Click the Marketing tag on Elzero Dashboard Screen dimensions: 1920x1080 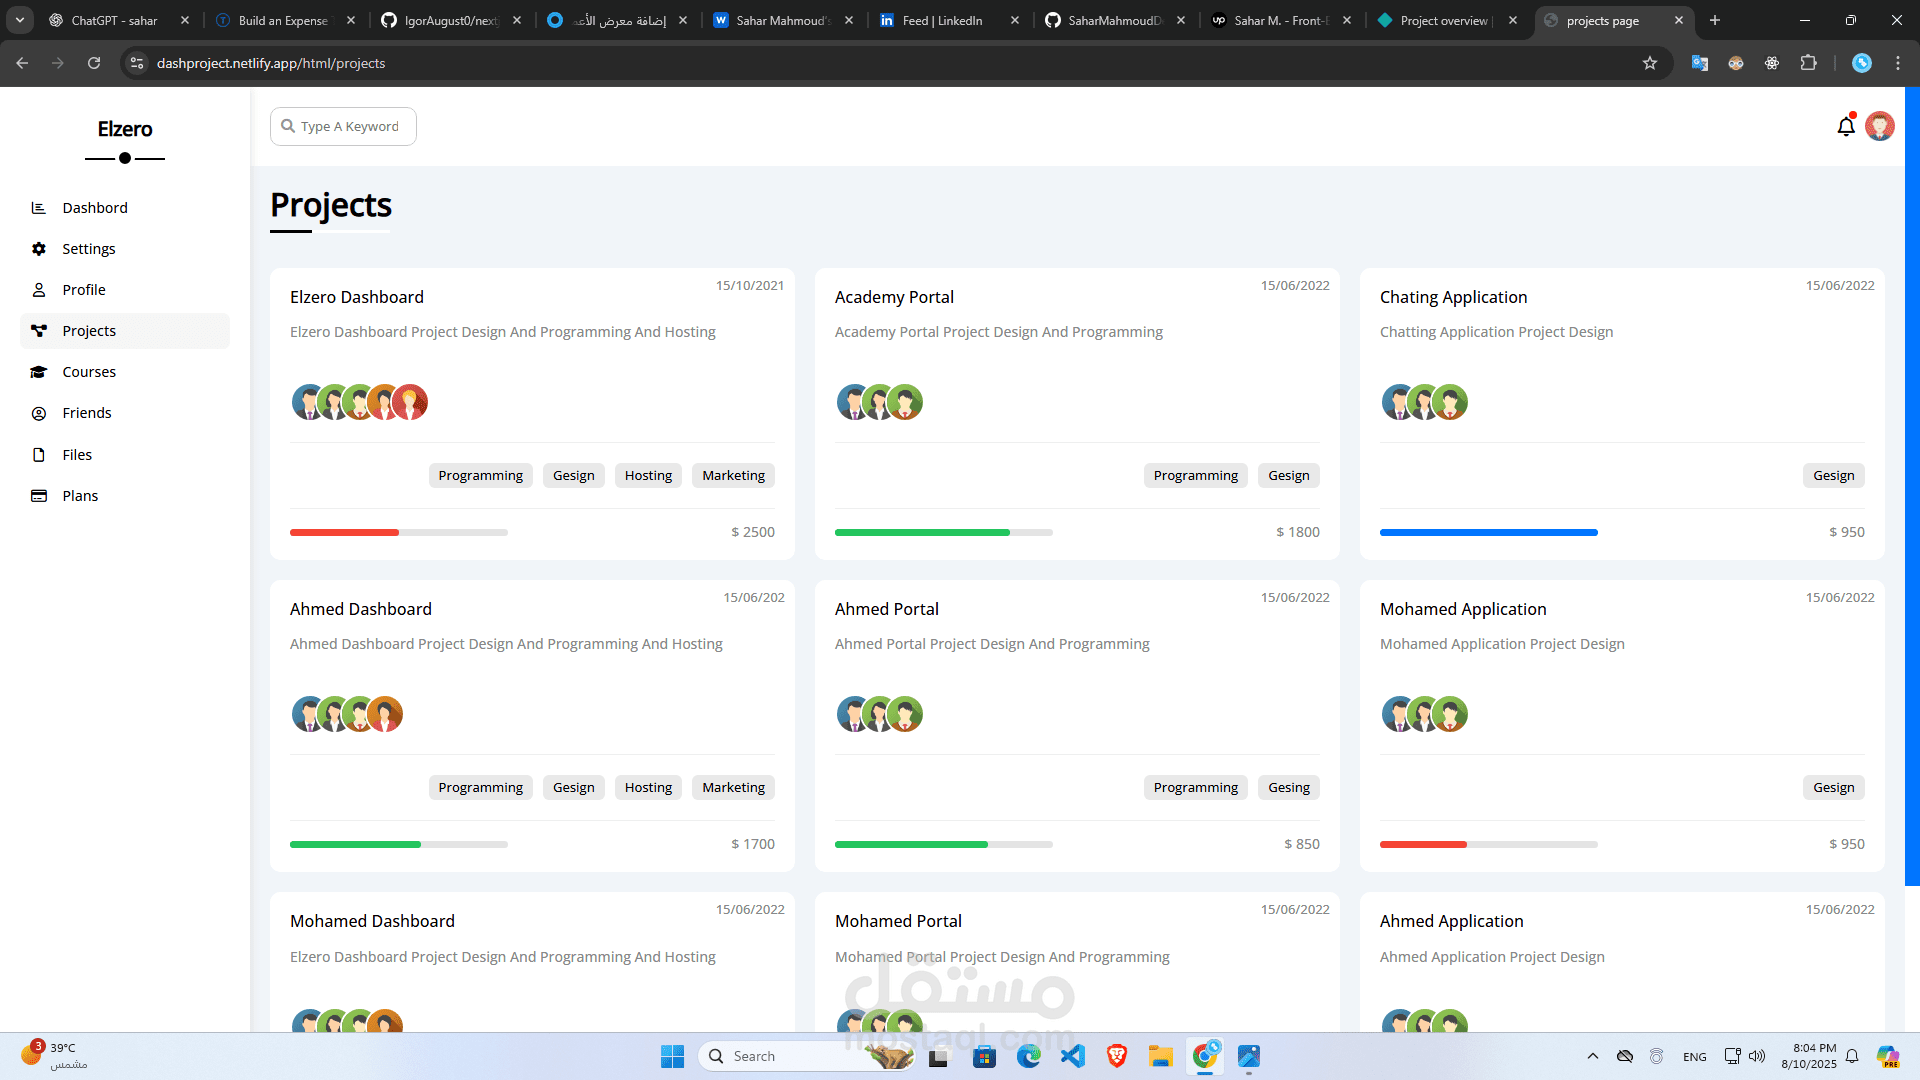[x=733, y=476]
